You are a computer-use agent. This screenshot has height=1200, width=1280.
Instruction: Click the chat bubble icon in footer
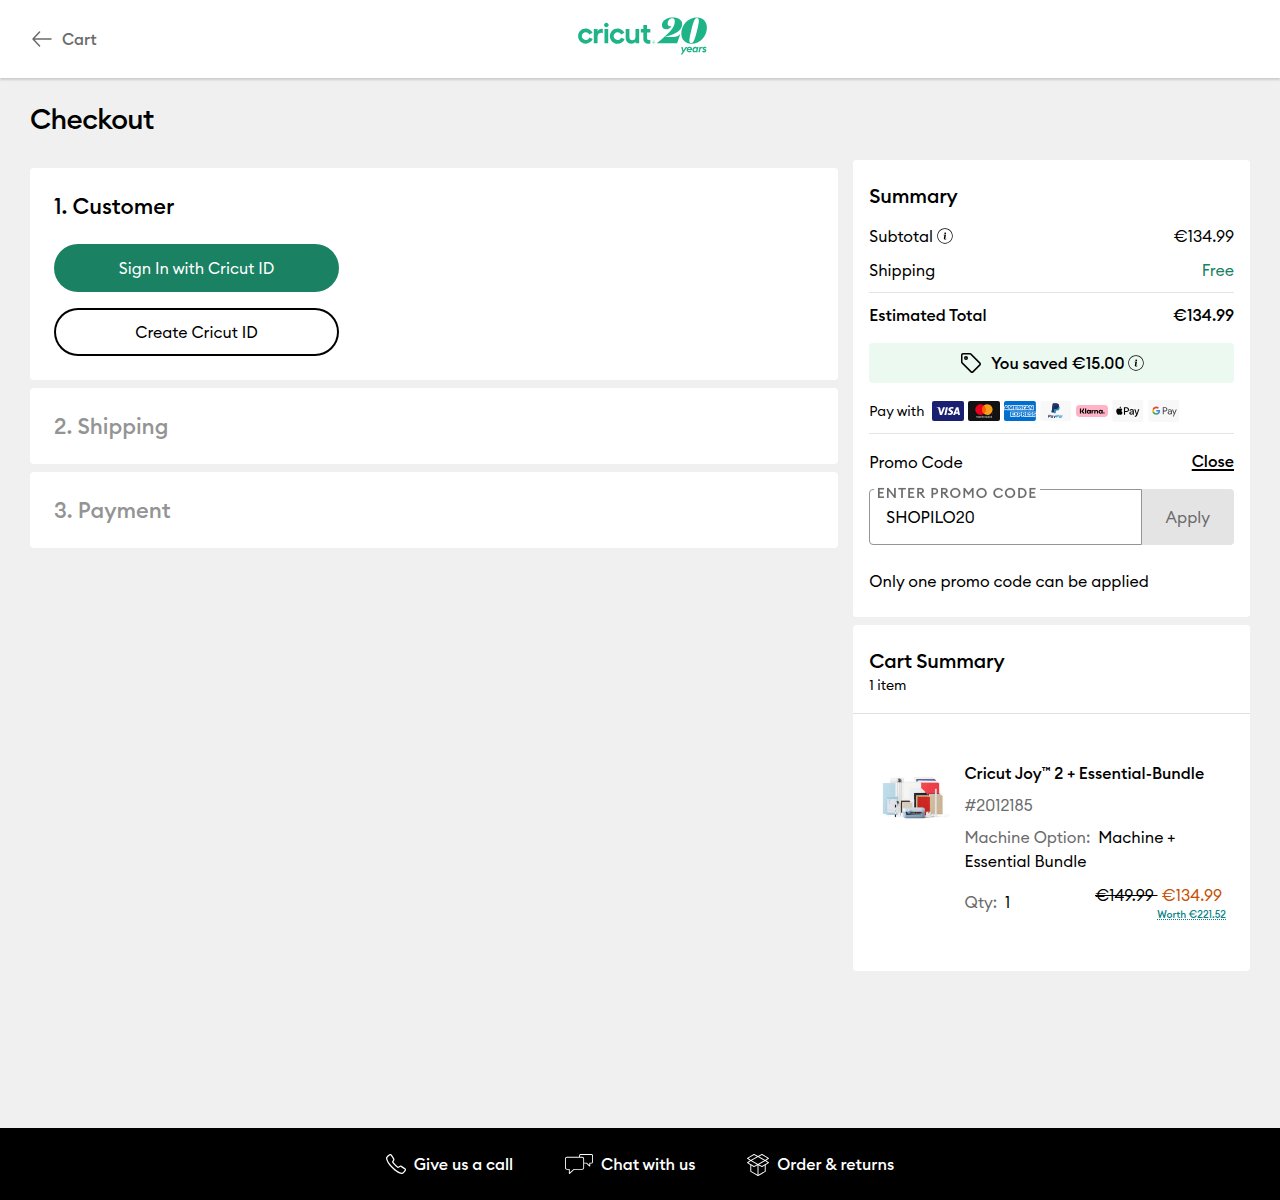(x=579, y=1164)
